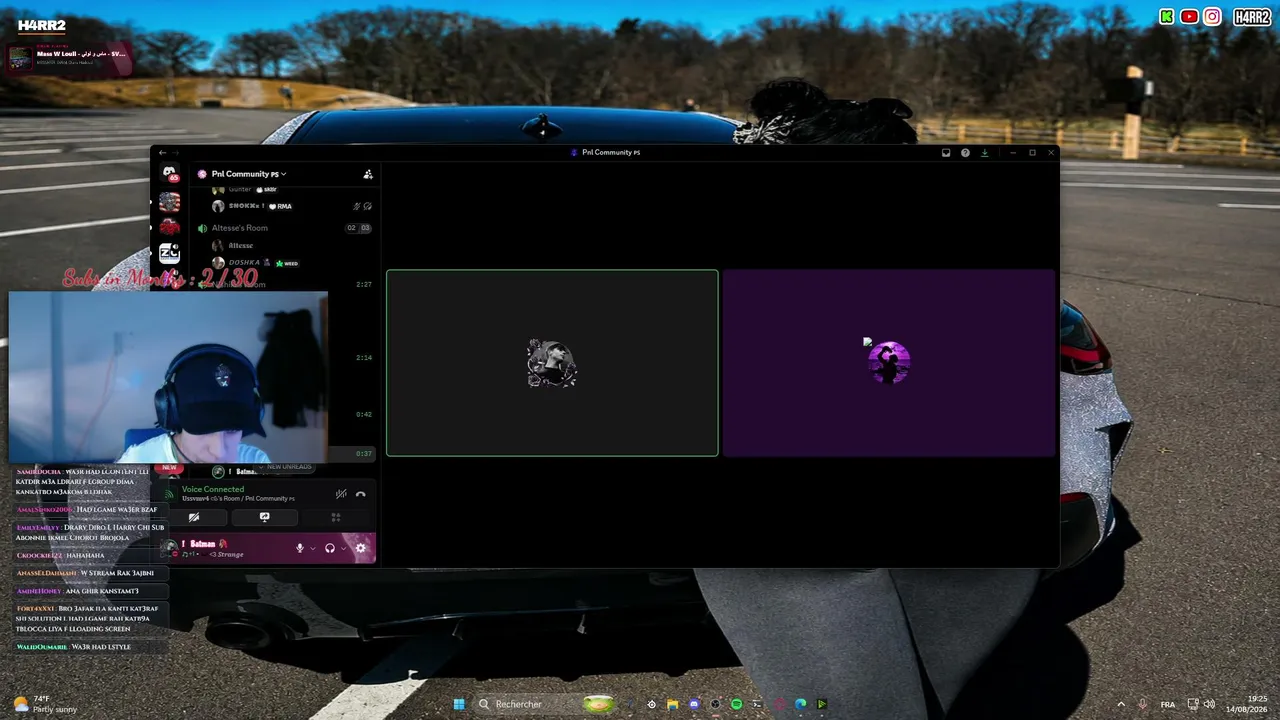Open headphone output options arrow
Viewport: 1280px width, 720px height.
pyautogui.click(x=343, y=548)
